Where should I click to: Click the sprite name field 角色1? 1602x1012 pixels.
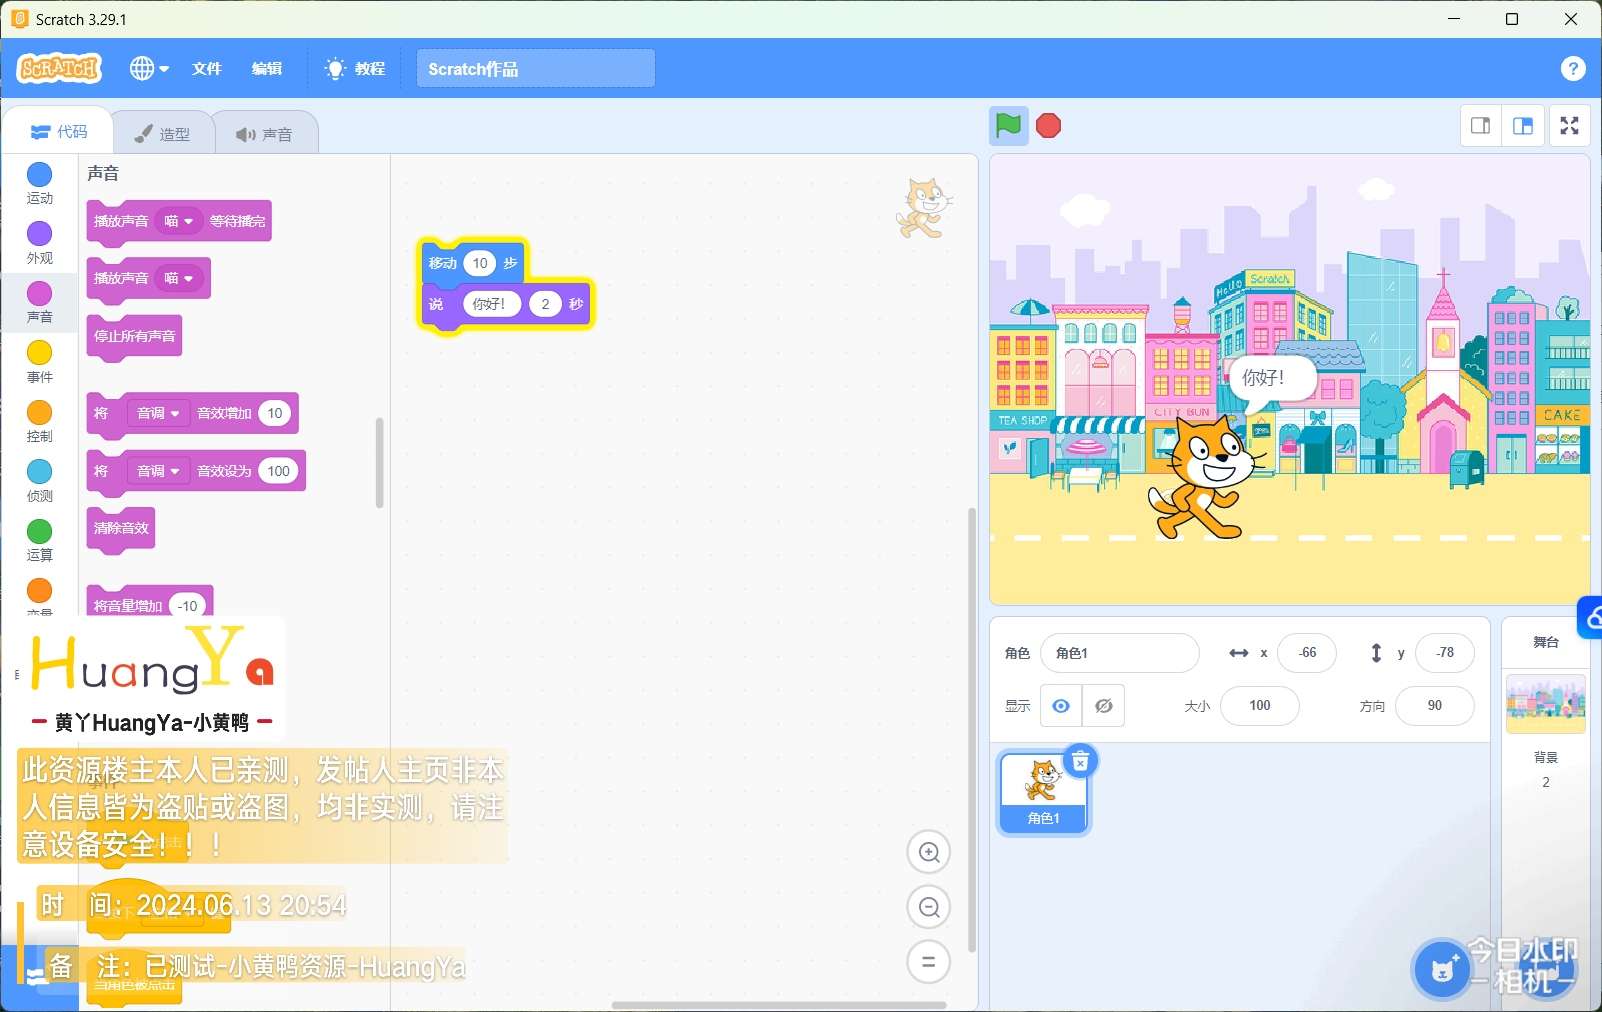[x=1118, y=653]
